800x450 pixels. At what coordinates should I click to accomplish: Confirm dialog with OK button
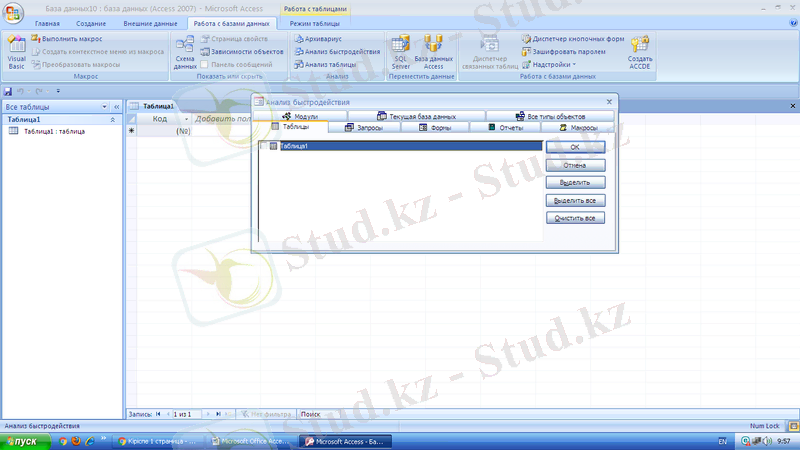(x=575, y=147)
